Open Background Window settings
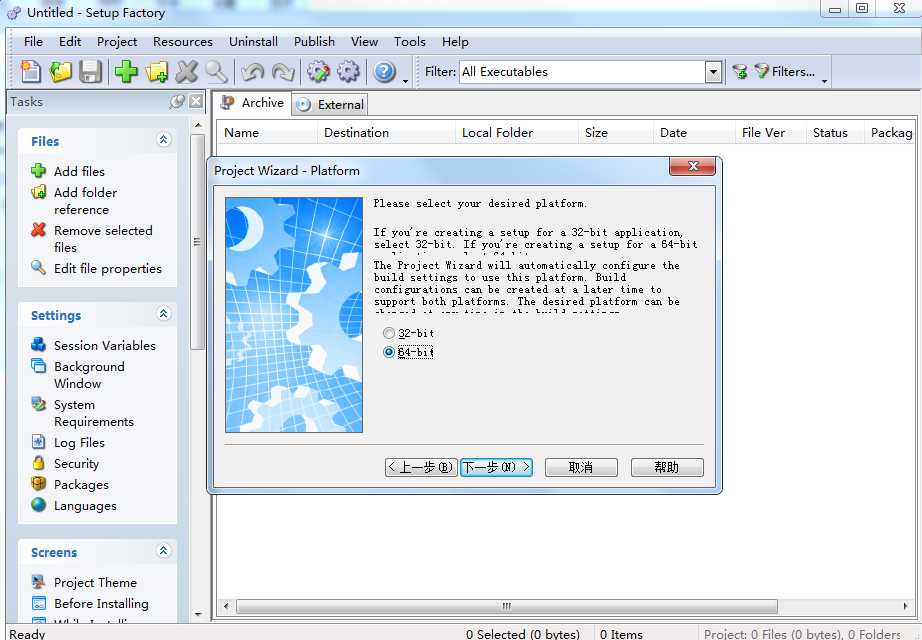922x640 pixels. [89, 375]
